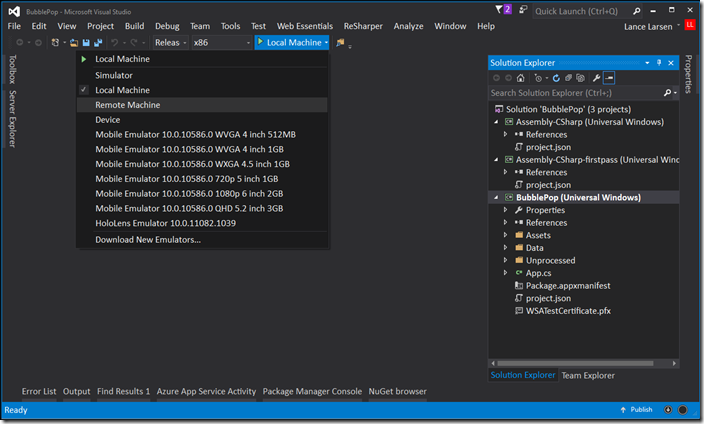The image size is (704, 424).
Task: Select HoloLens Emulator 10.0.11082.1039
Action: pyautogui.click(x=202, y=223)
